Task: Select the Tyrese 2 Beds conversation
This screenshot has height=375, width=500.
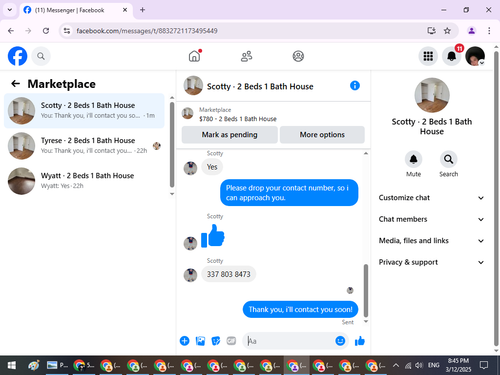Action: point(84,146)
